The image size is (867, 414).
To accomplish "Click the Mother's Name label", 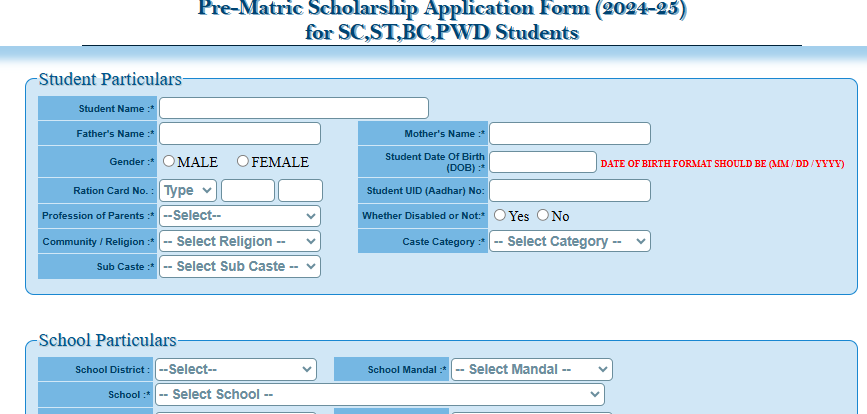I will [445, 134].
